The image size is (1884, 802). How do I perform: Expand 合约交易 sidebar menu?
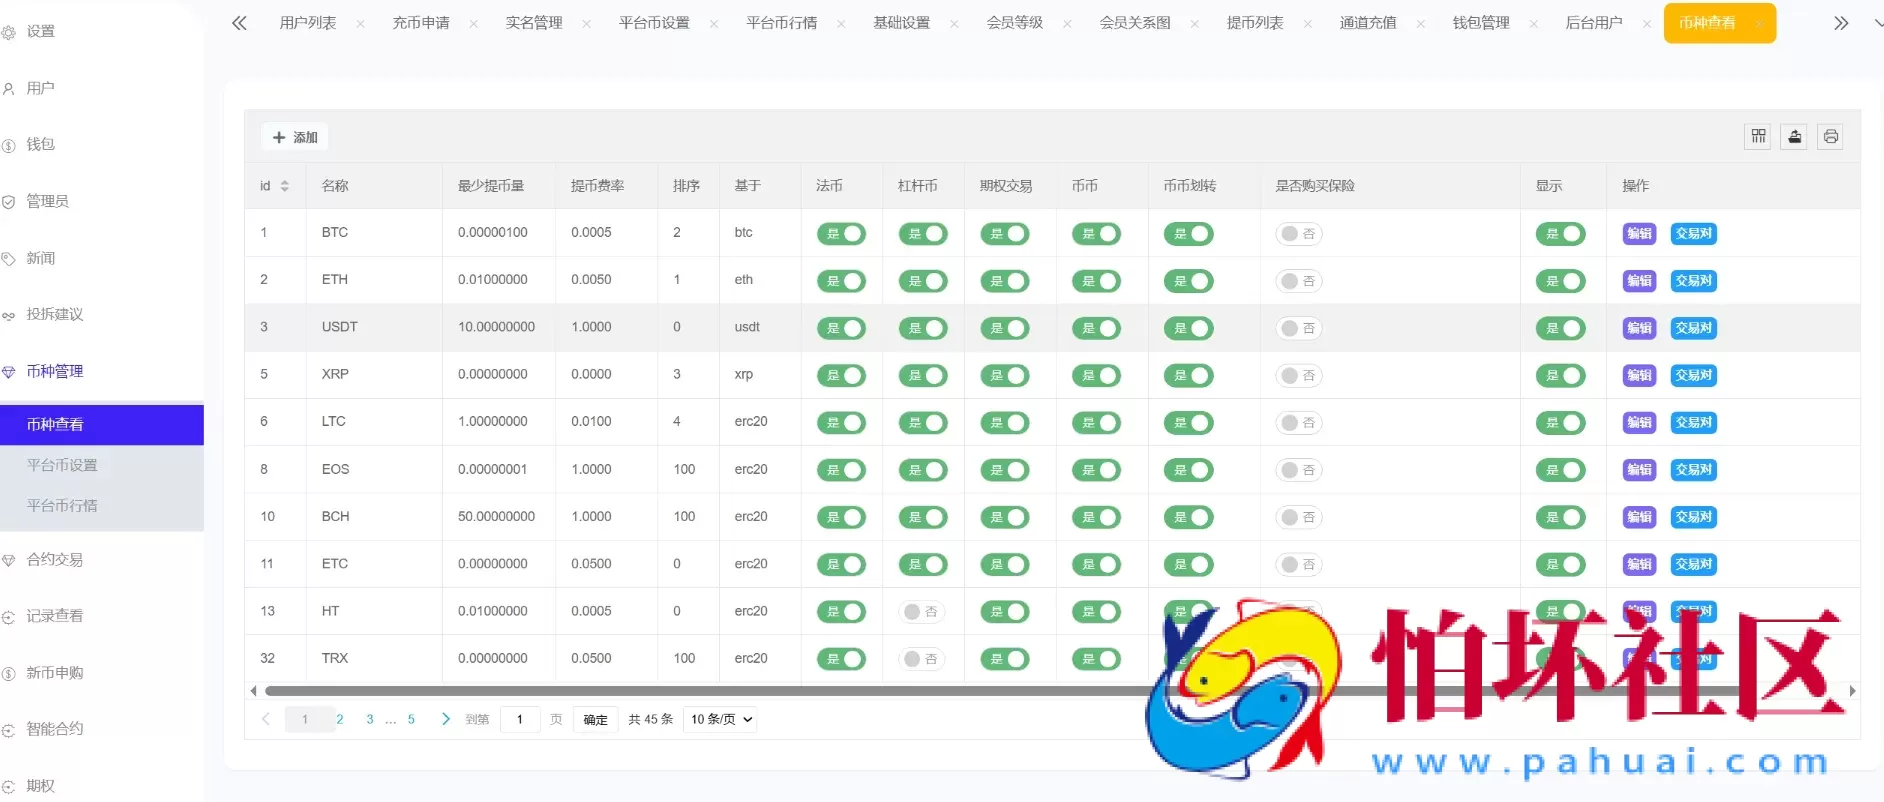(x=54, y=559)
